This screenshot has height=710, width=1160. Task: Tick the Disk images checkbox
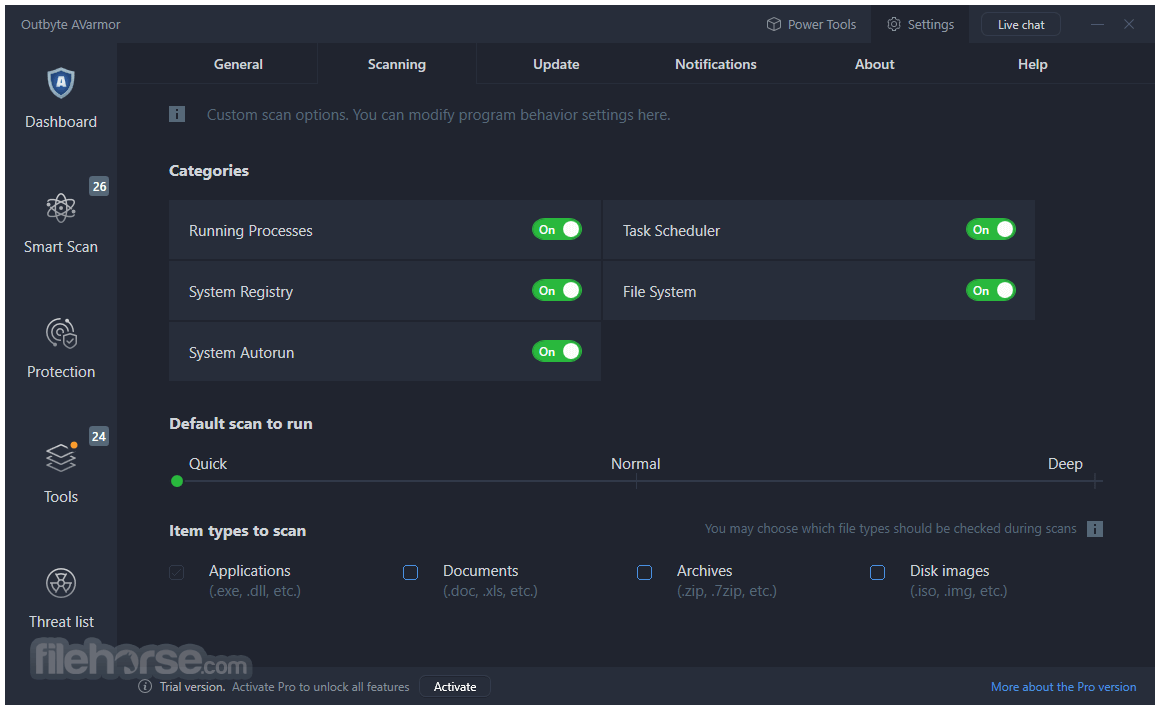877,572
